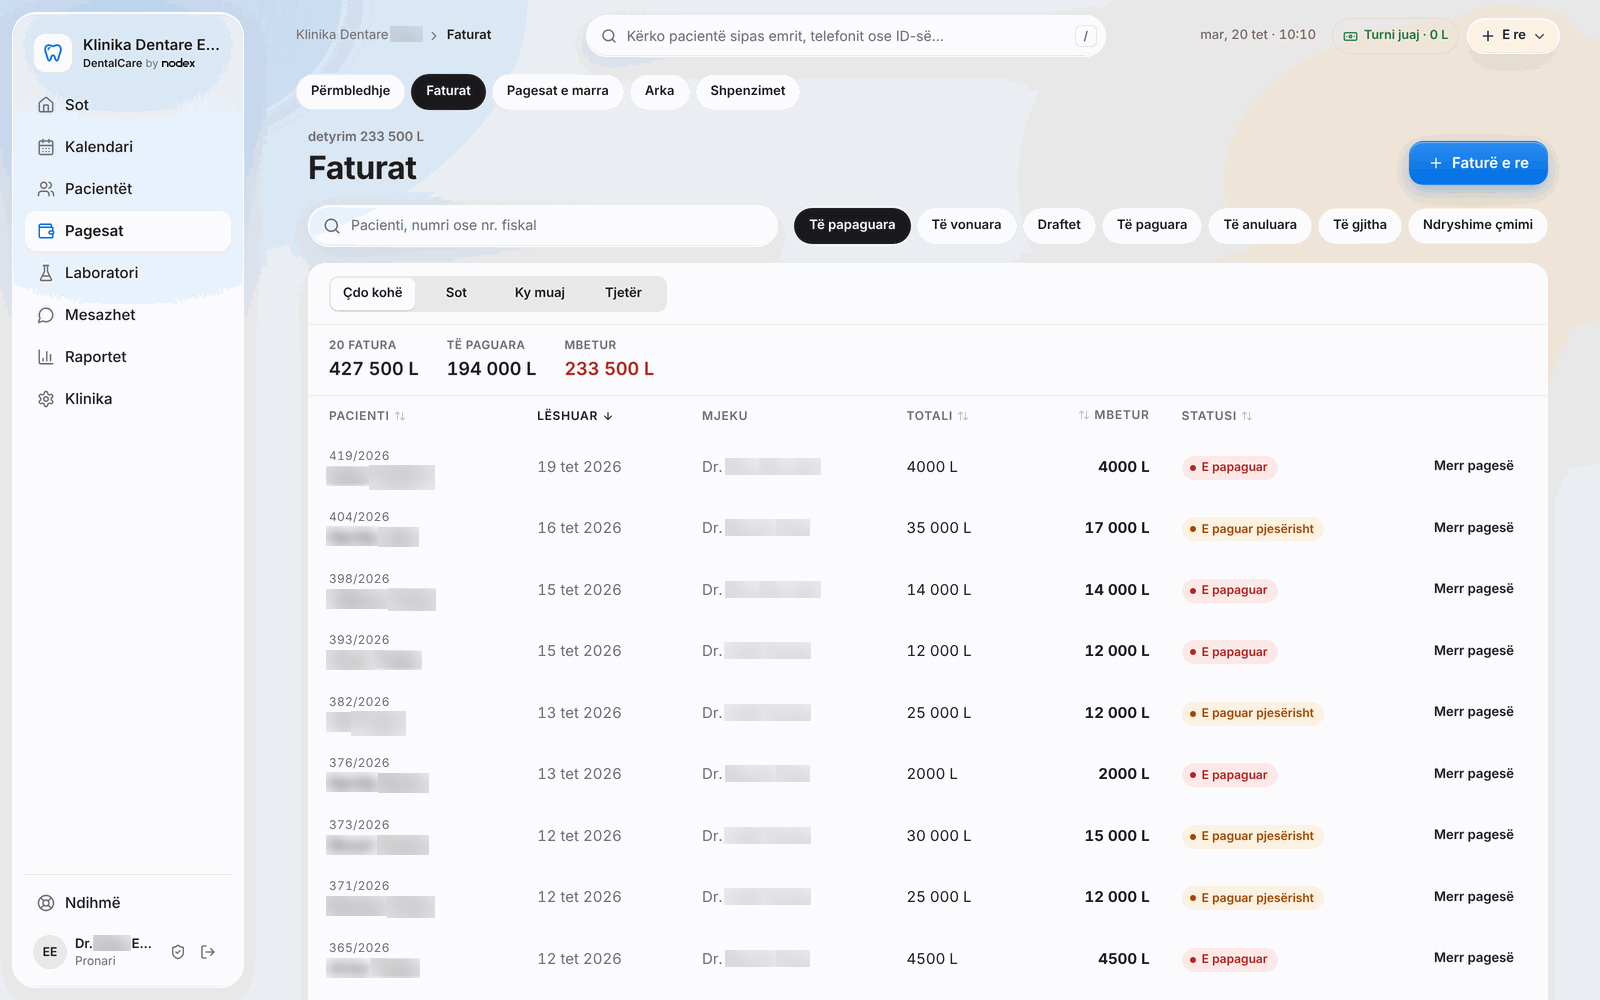Go to Pacientët section
This screenshot has height=1000, width=1600.
click(x=128, y=189)
